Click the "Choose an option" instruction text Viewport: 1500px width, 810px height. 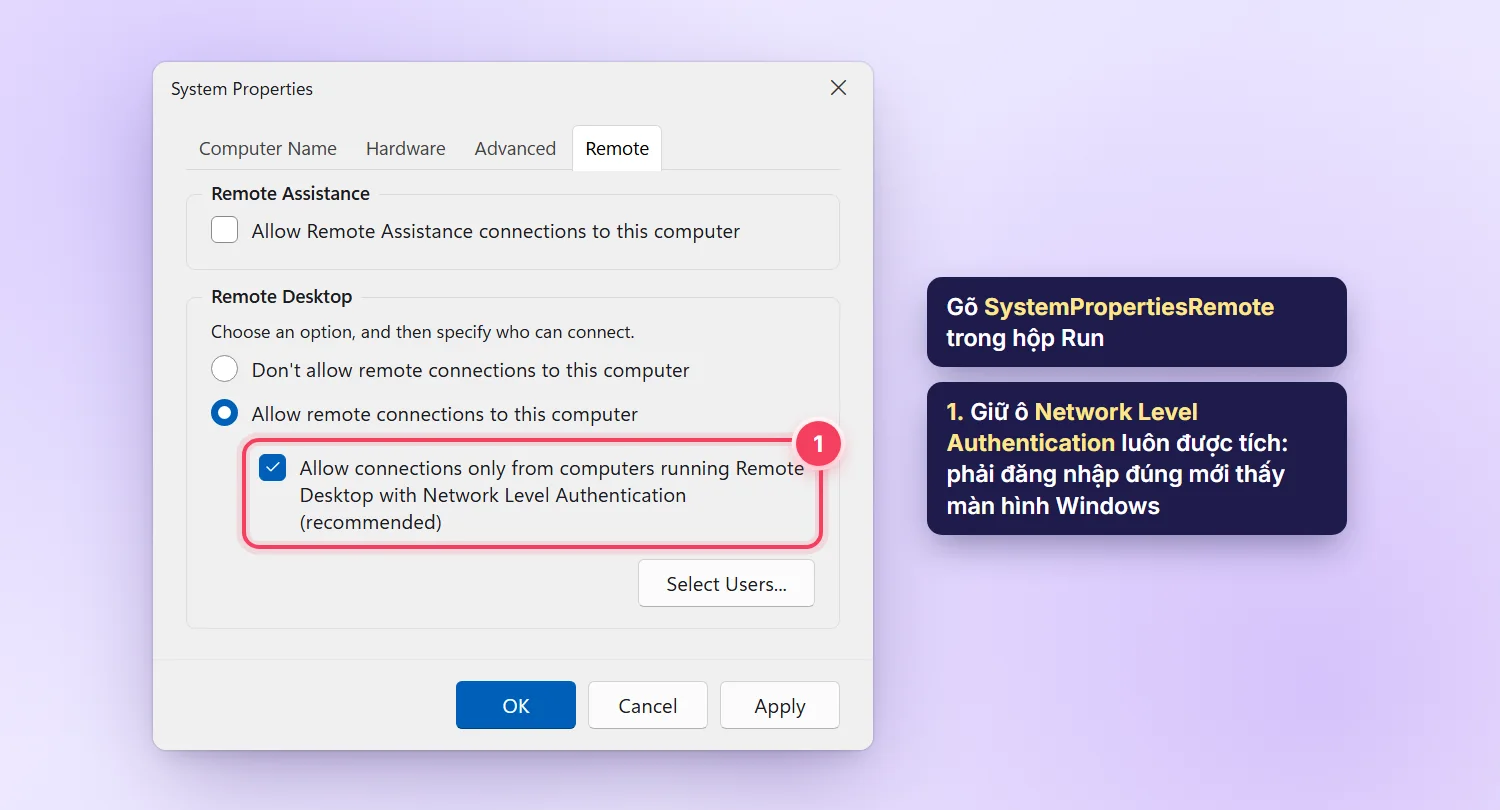click(x=423, y=331)
